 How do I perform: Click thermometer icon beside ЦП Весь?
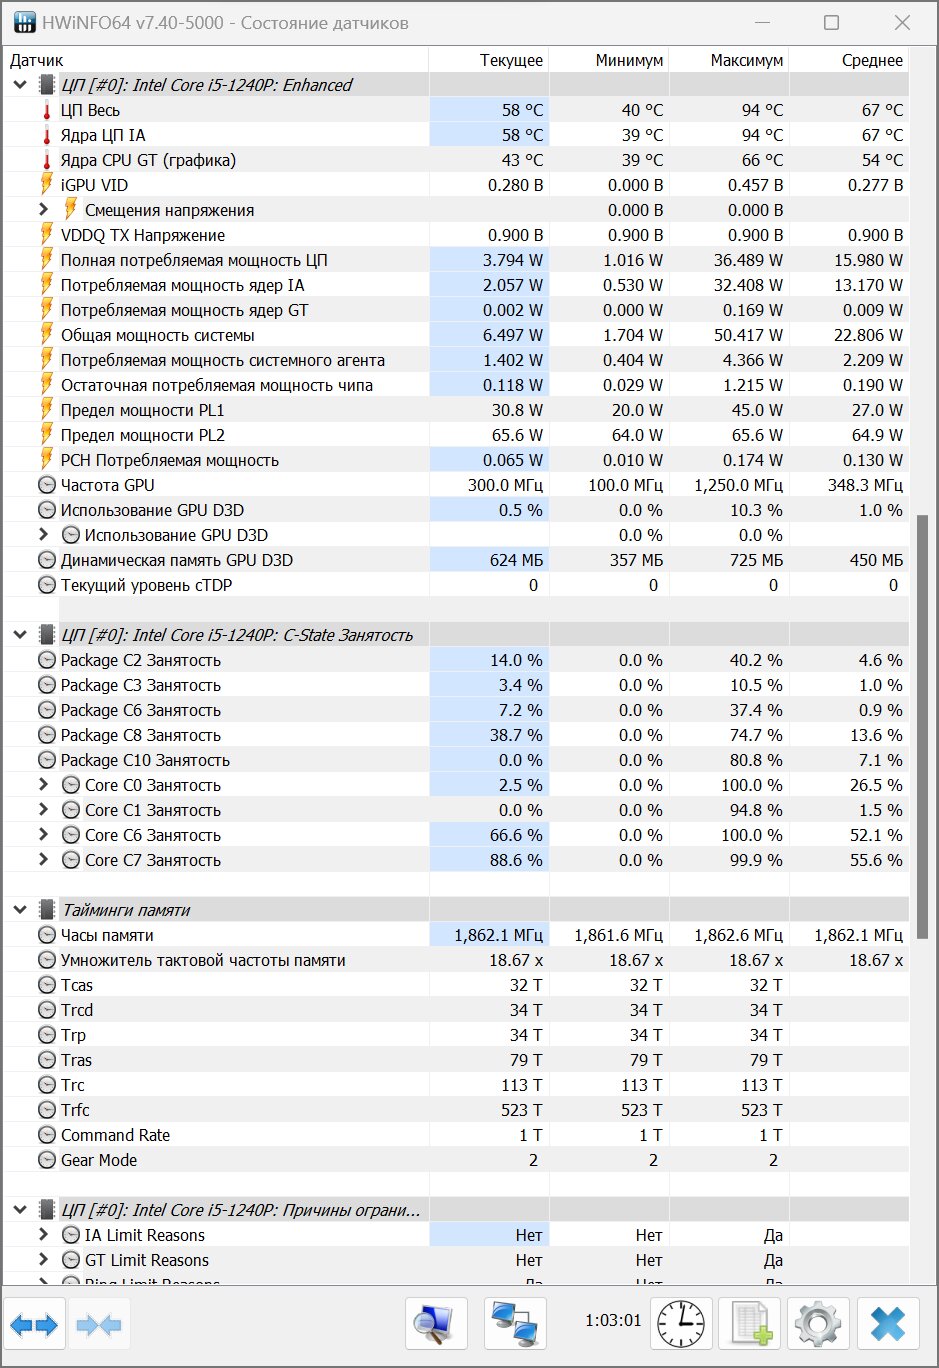point(46,110)
